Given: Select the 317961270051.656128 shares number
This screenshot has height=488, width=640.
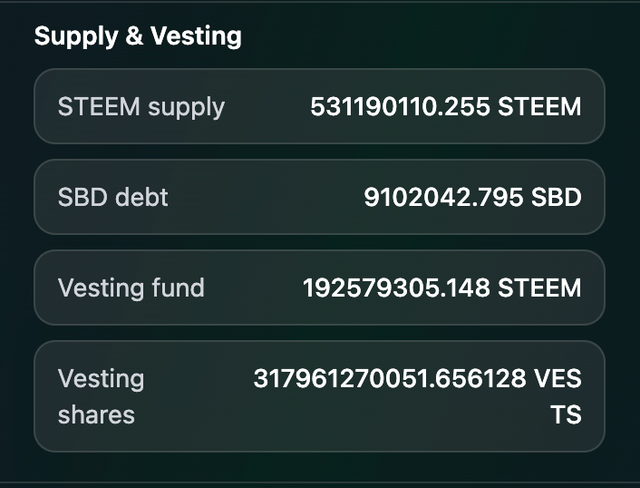Looking at the screenshot, I should 390,379.
